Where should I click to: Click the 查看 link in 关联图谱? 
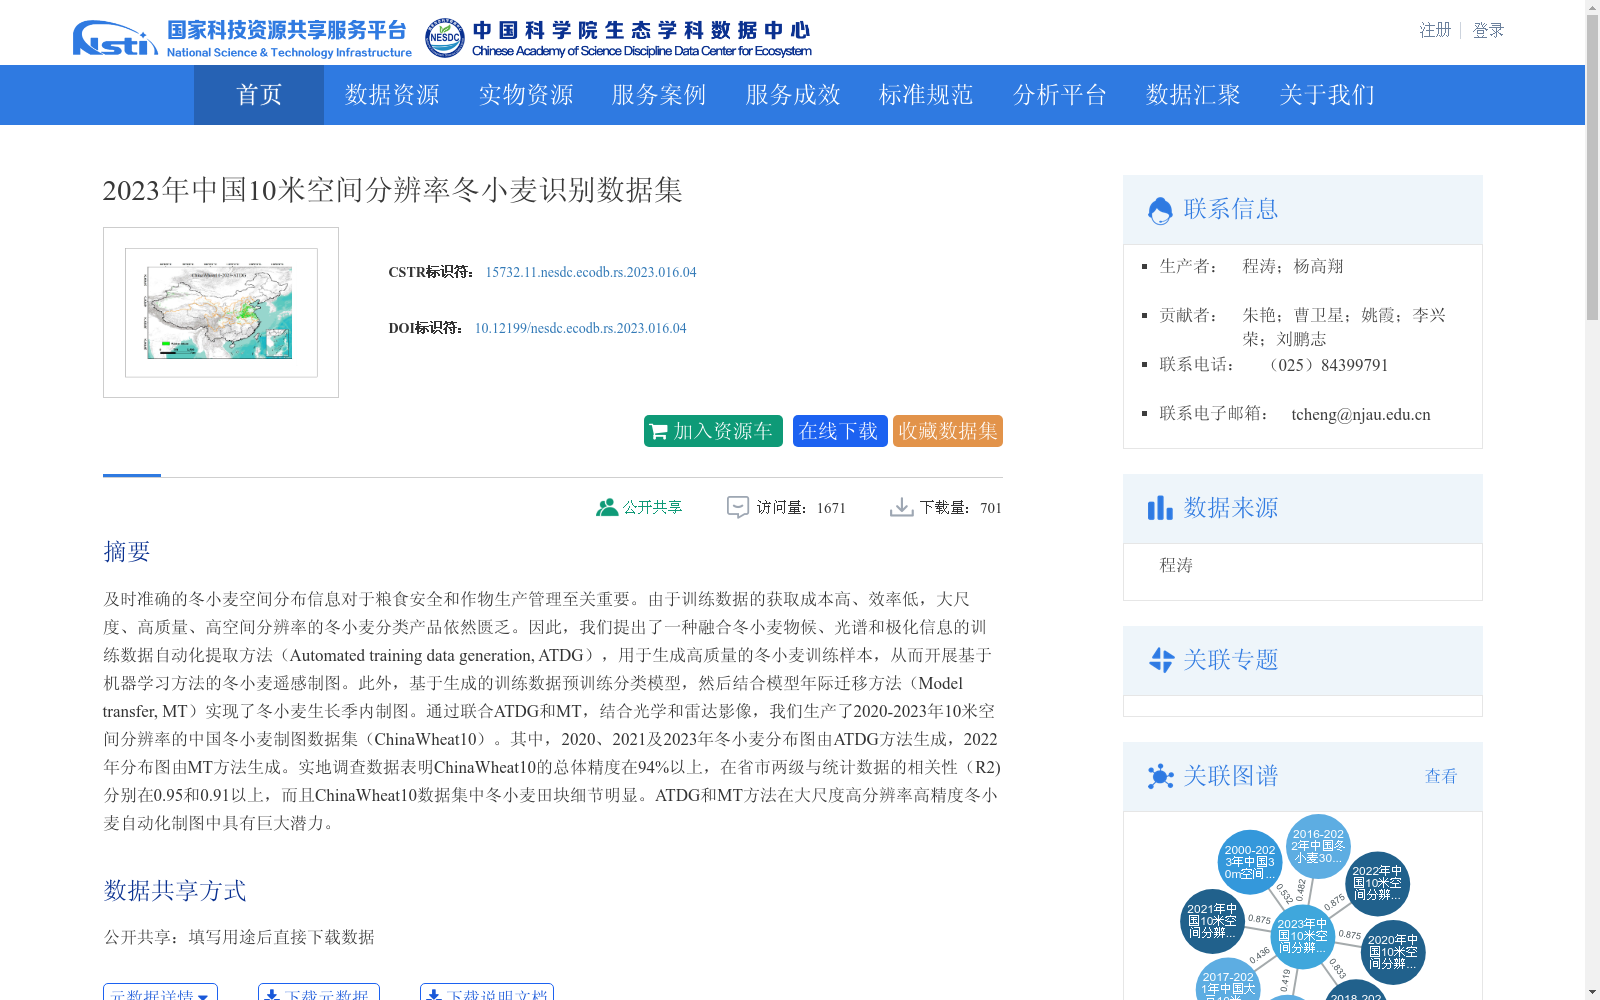point(1441,776)
